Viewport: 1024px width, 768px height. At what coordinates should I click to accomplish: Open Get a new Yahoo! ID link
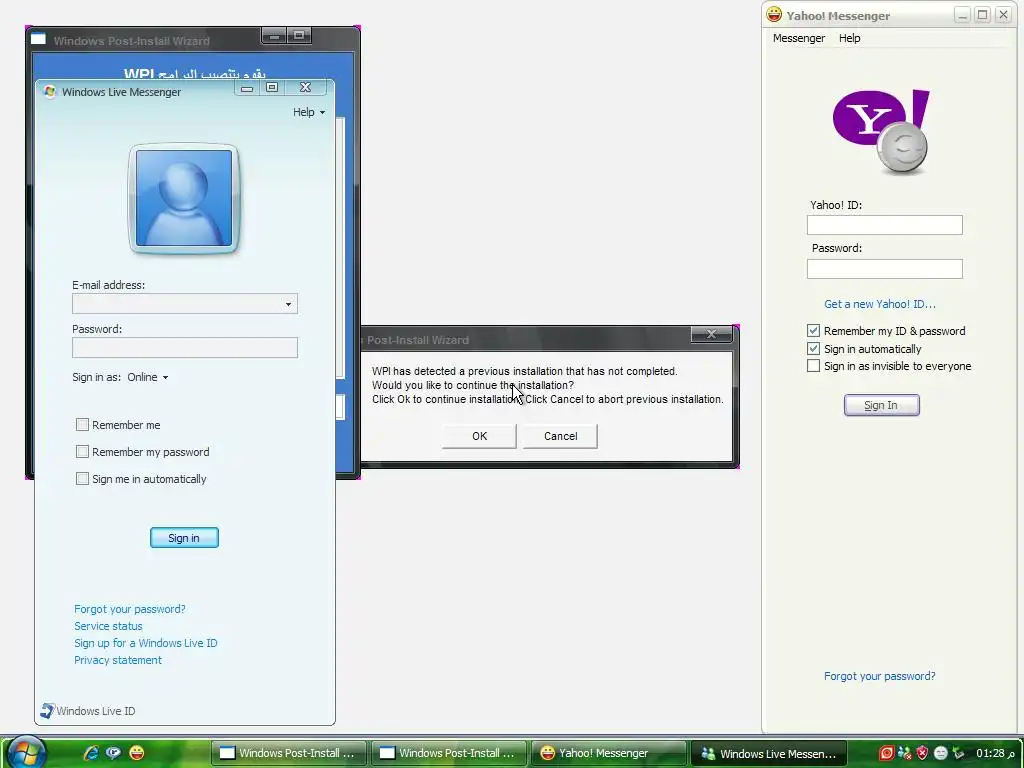(x=880, y=304)
